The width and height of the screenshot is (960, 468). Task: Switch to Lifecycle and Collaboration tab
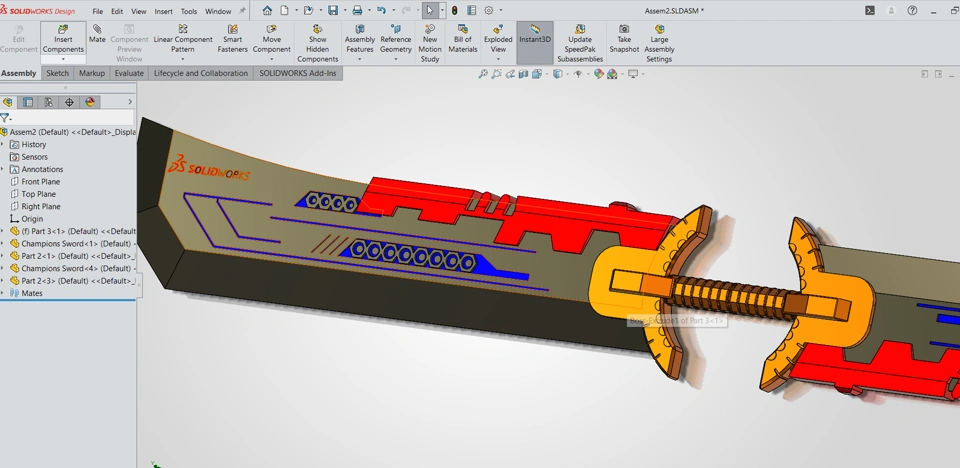click(x=201, y=73)
